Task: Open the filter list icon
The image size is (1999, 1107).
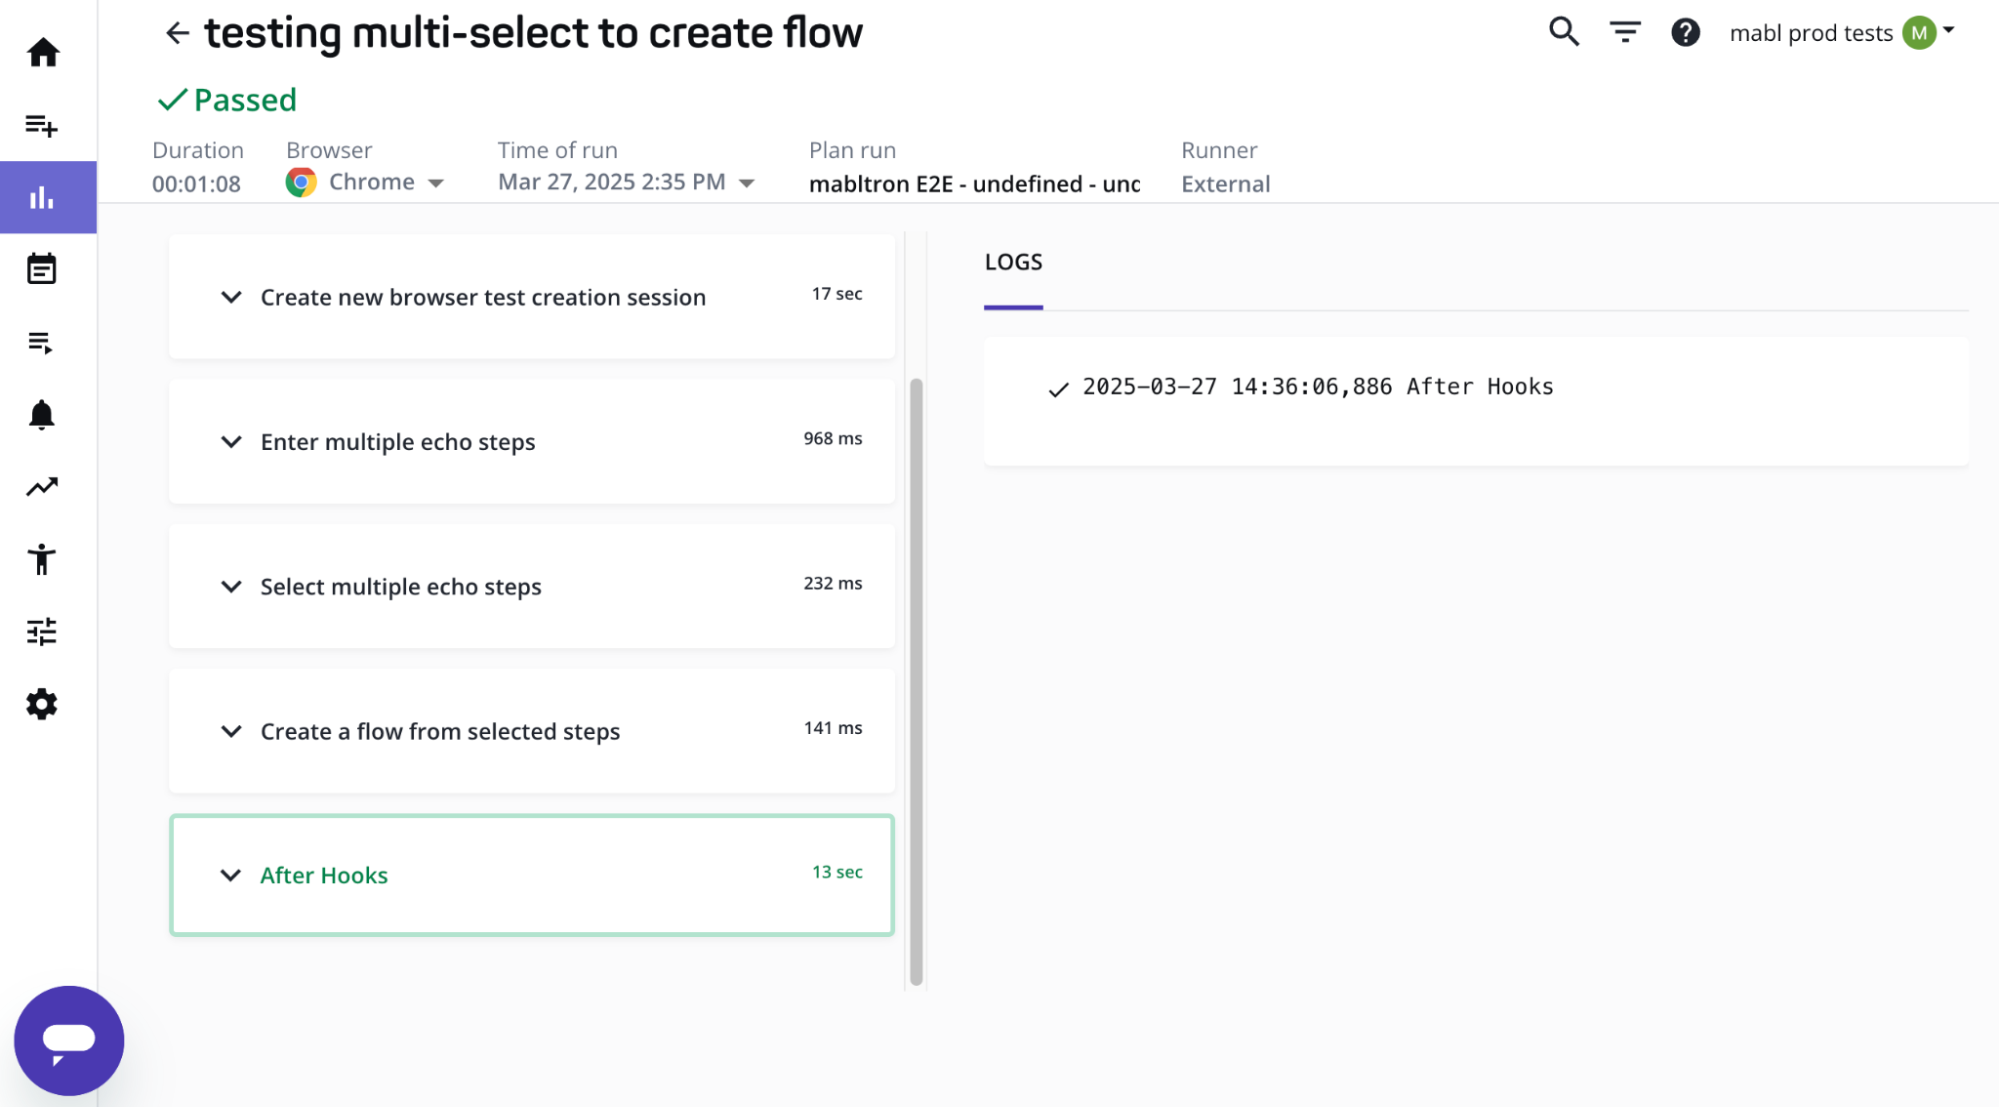Action: click(x=1625, y=32)
